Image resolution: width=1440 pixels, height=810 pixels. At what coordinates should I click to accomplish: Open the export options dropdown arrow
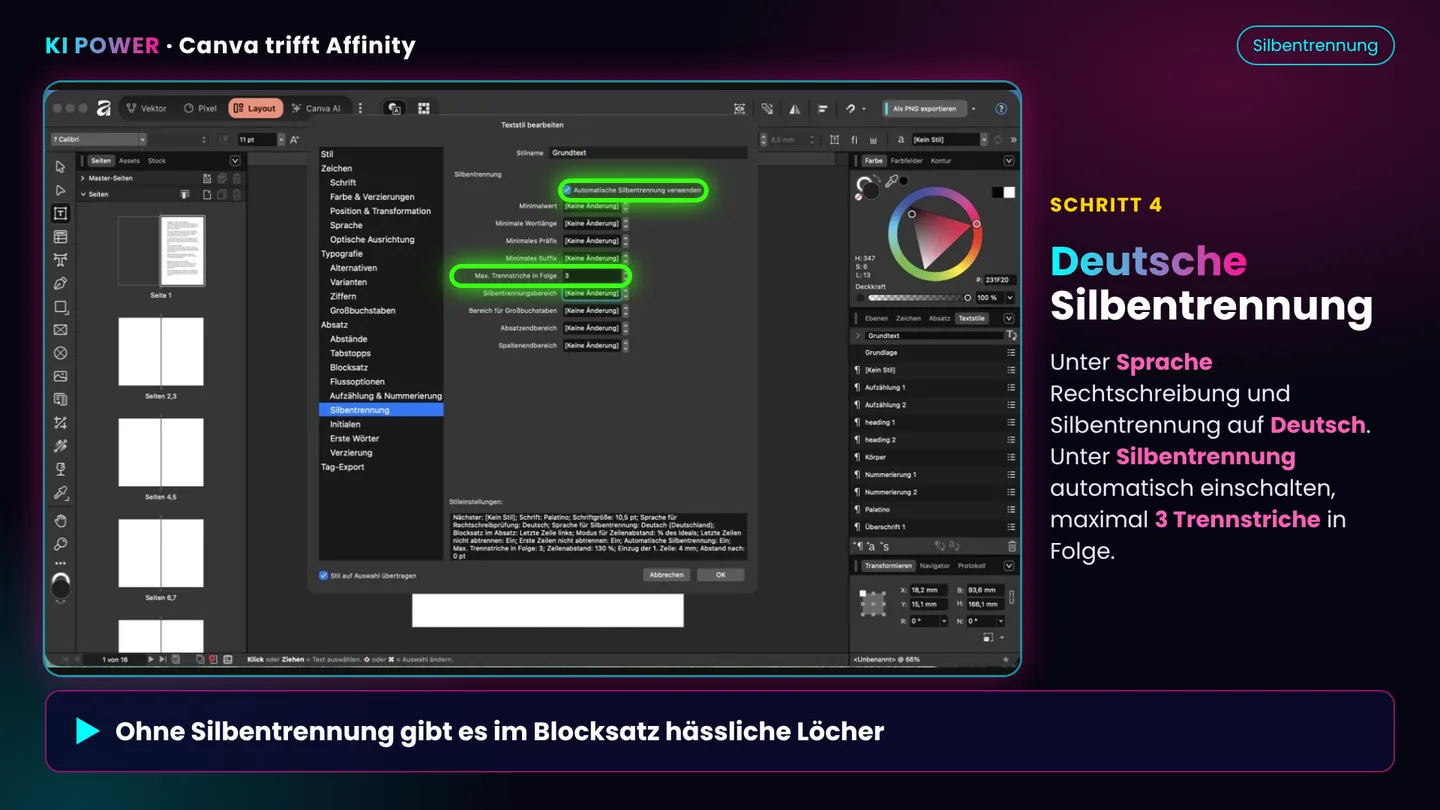pyautogui.click(x=974, y=108)
